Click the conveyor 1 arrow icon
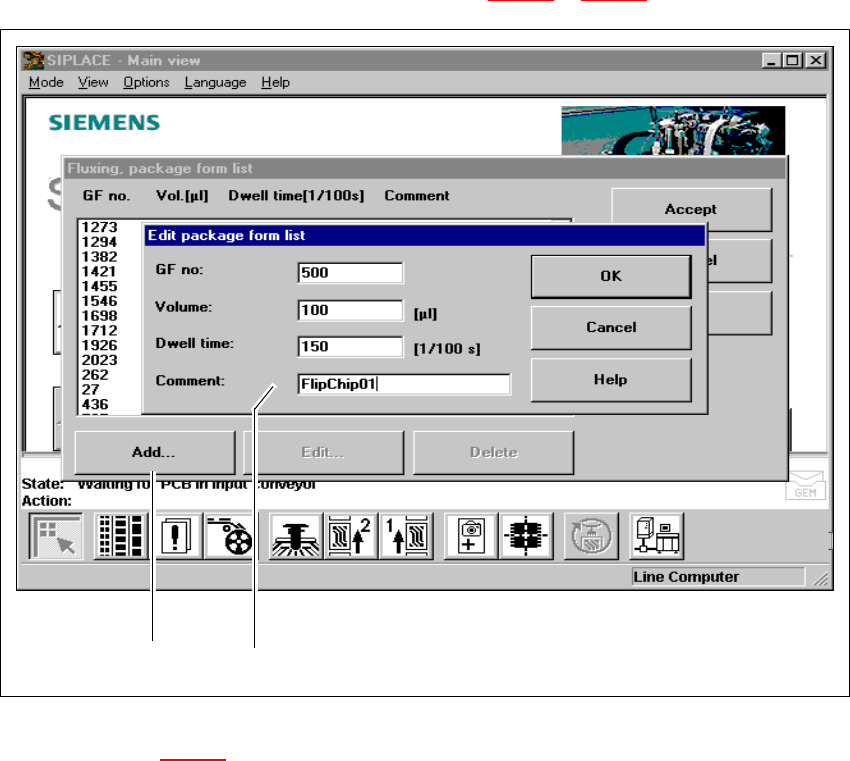The height and width of the screenshot is (761, 850). pyautogui.click(x=406, y=536)
